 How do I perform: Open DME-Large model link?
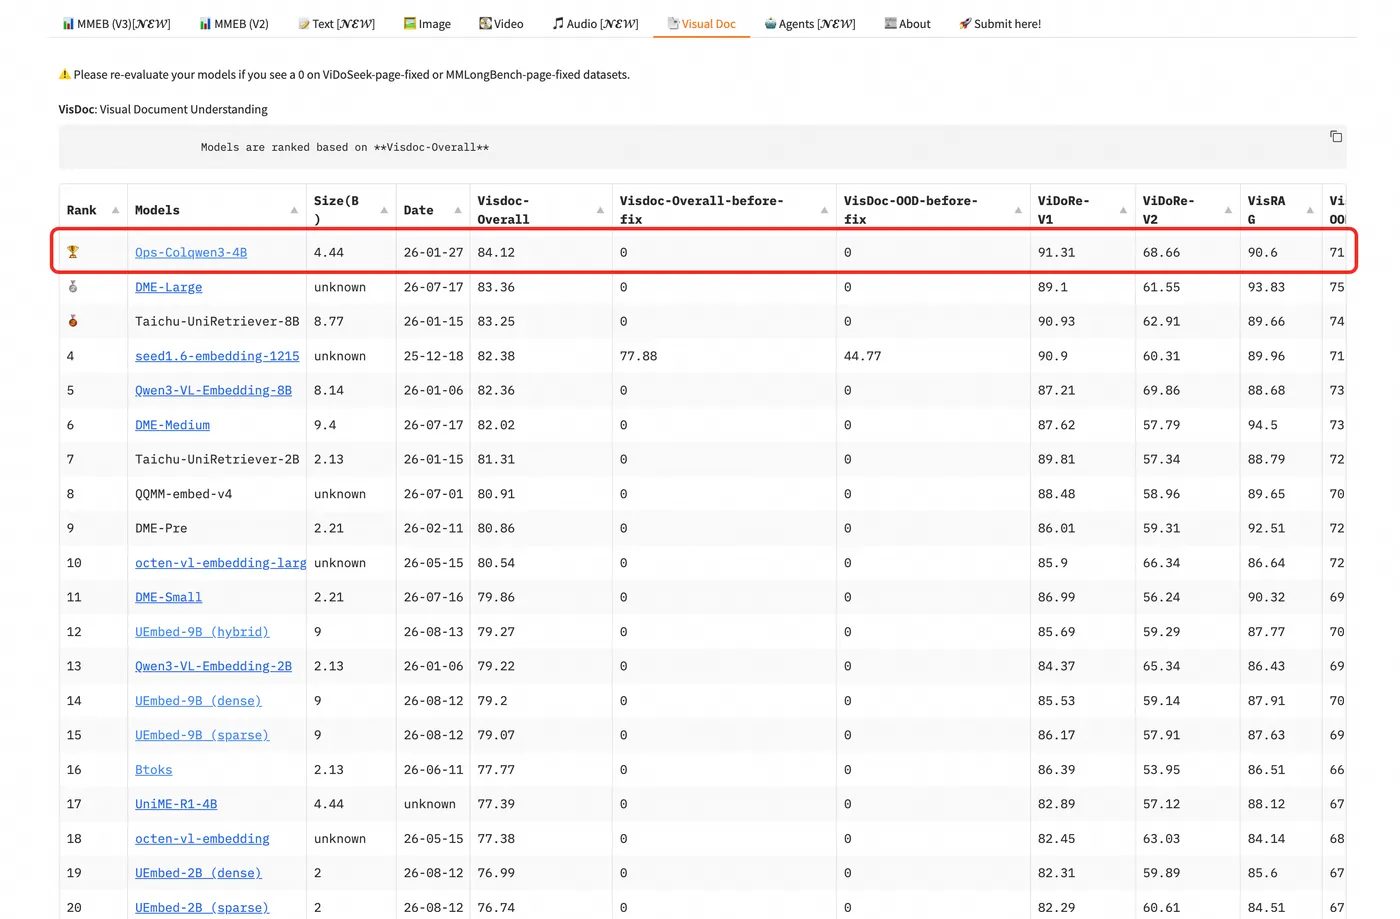(x=168, y=287)
